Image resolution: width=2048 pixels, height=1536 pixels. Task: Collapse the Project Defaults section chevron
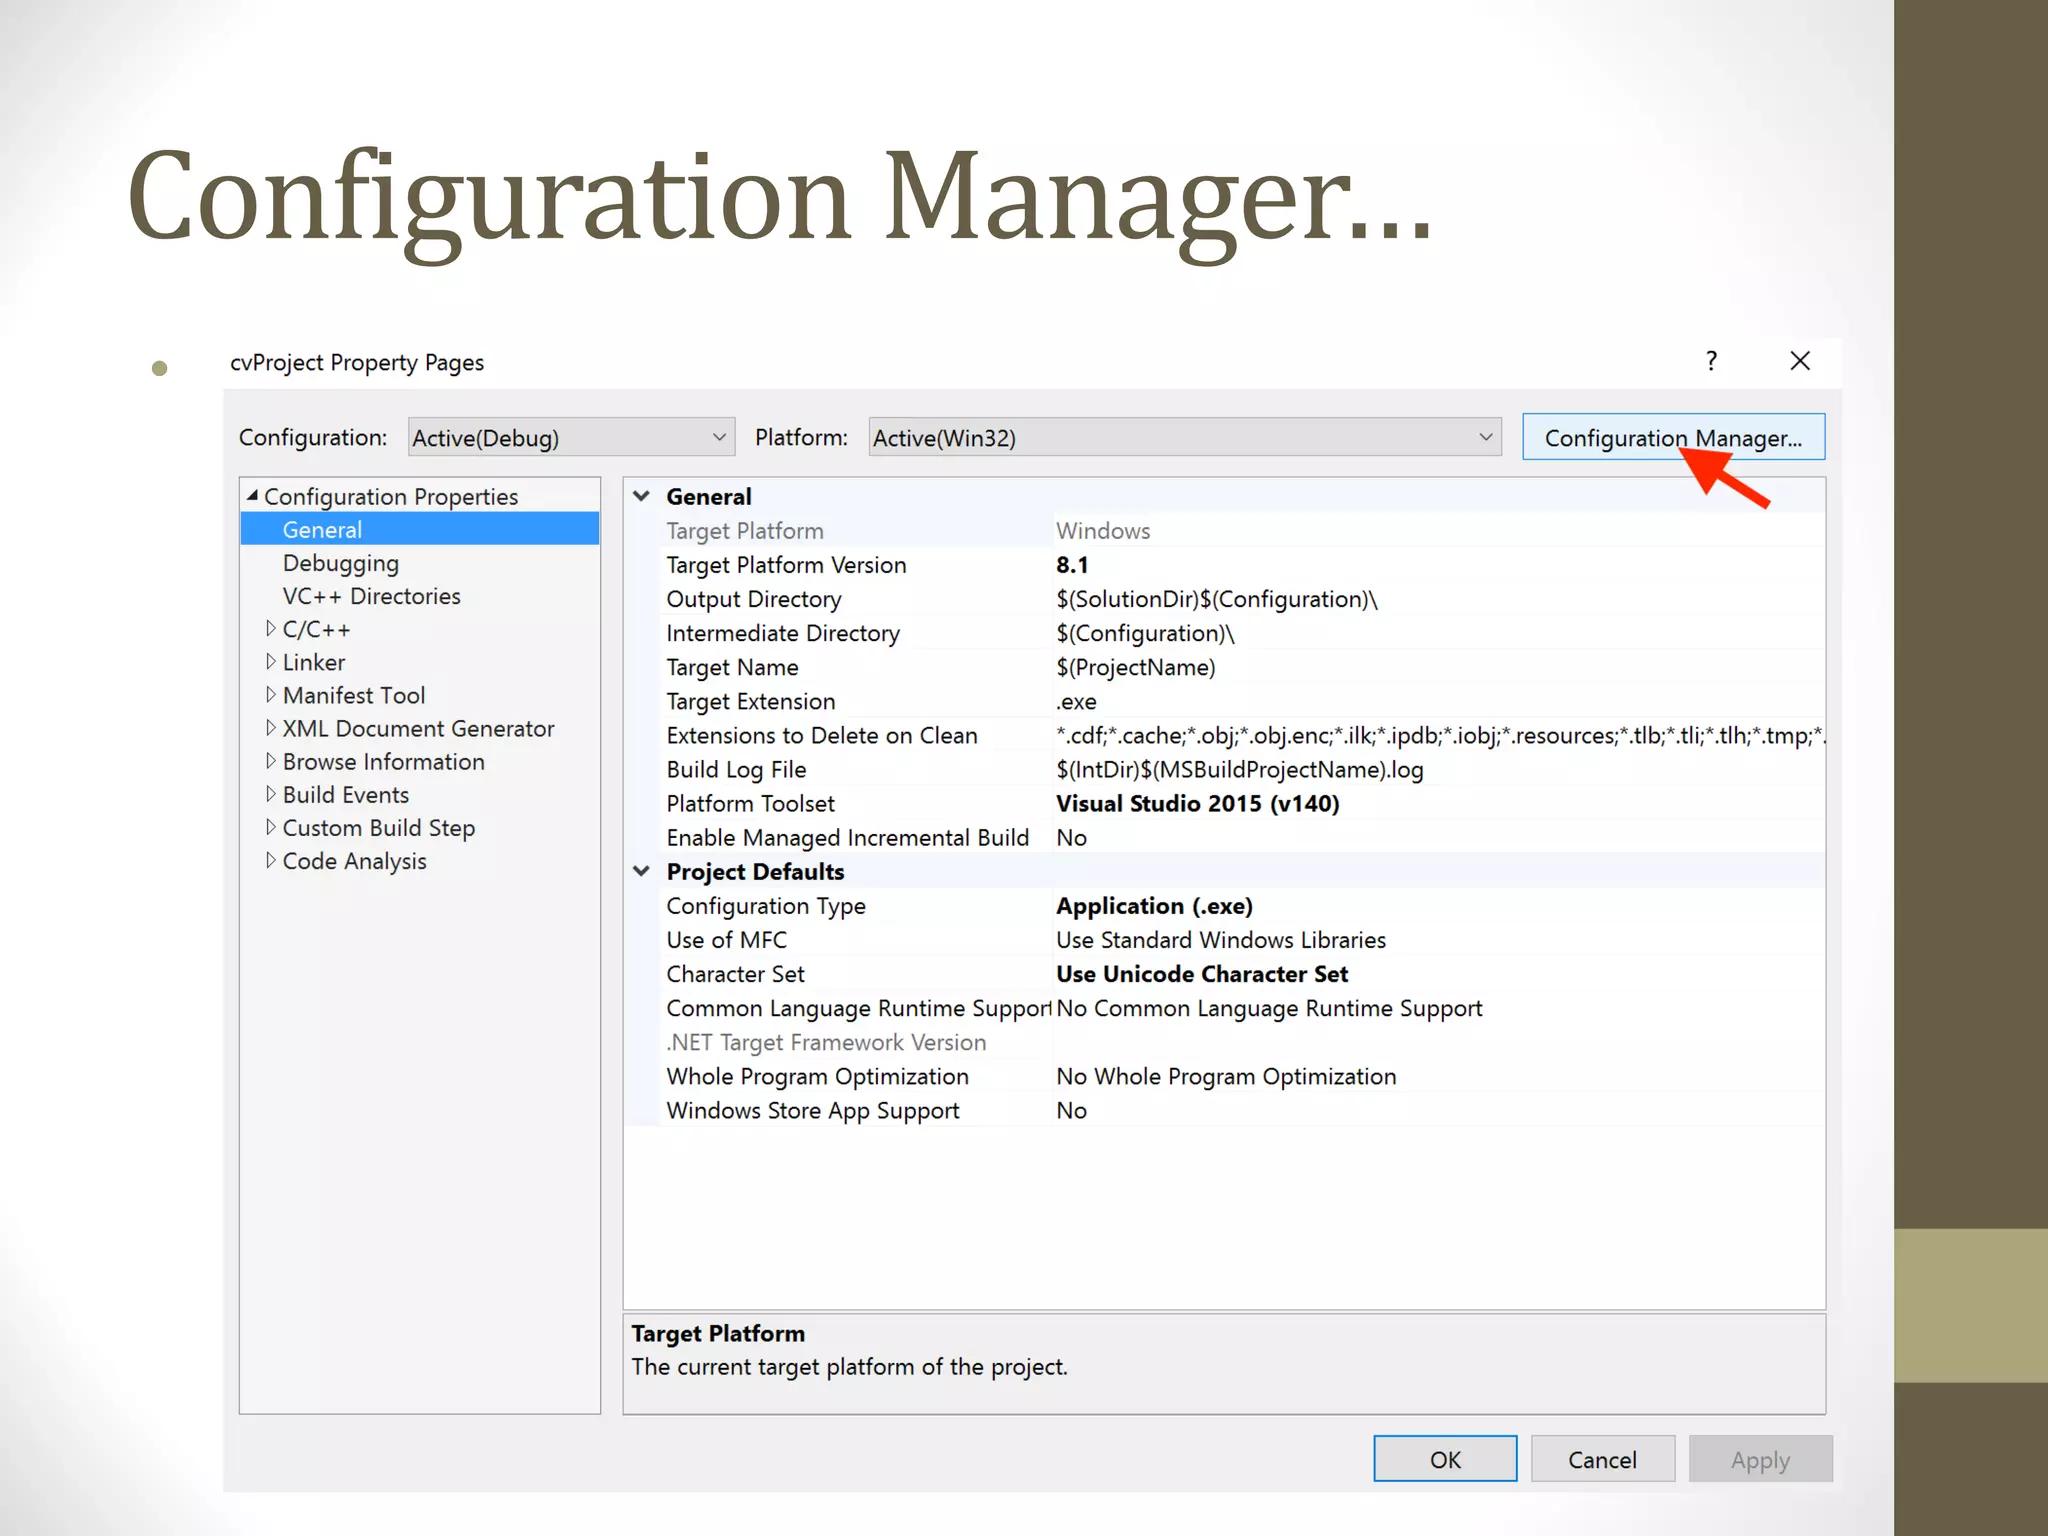642,871
